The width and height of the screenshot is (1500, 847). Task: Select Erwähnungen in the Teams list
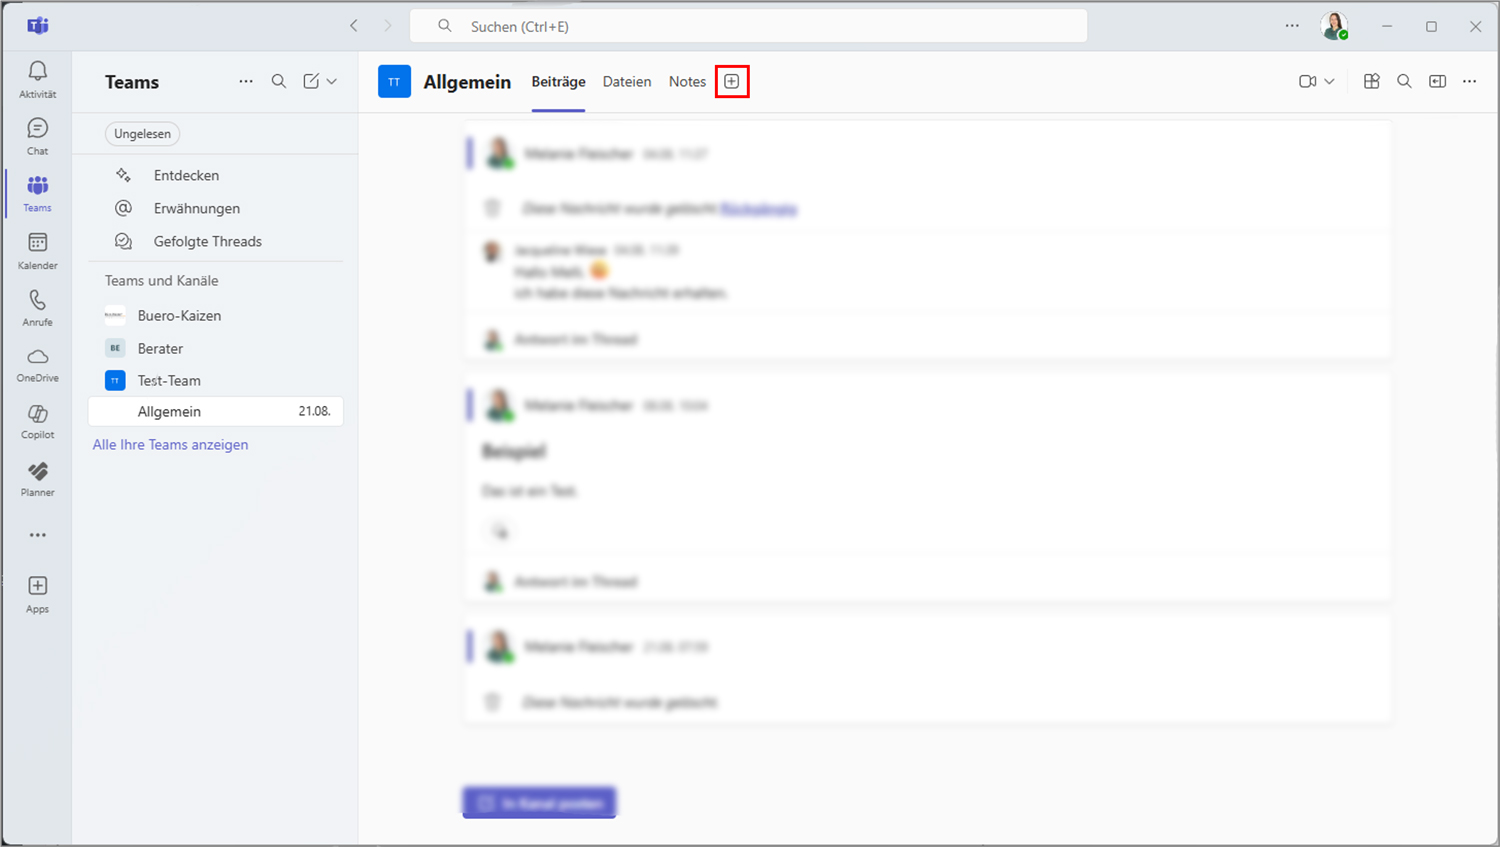pyautogui.click(x=196, y=208)
